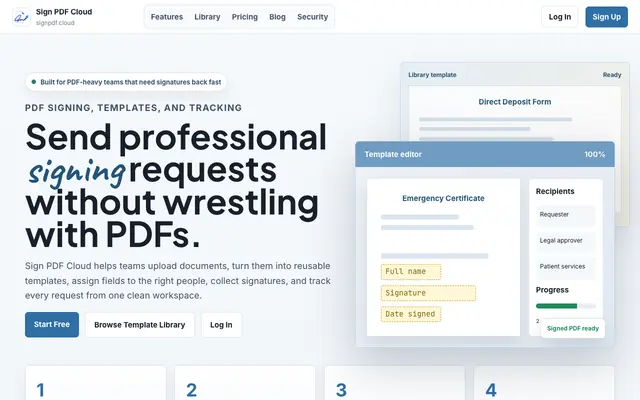640x400 pixels.
Task: Click step card number 3
Action: coord(395,383)
